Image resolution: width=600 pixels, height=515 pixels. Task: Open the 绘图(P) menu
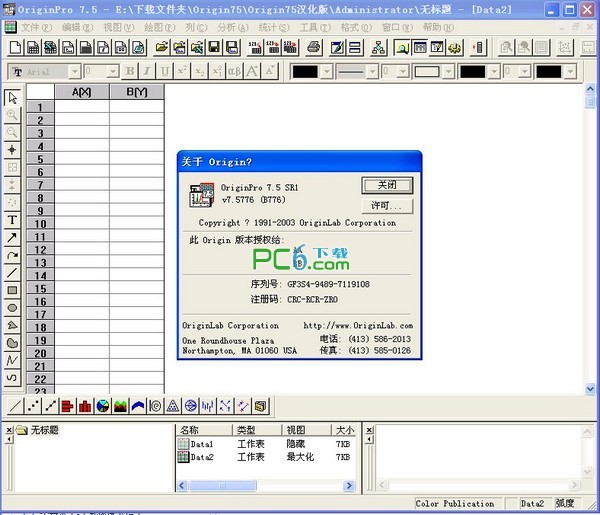(x=160, y=28)
